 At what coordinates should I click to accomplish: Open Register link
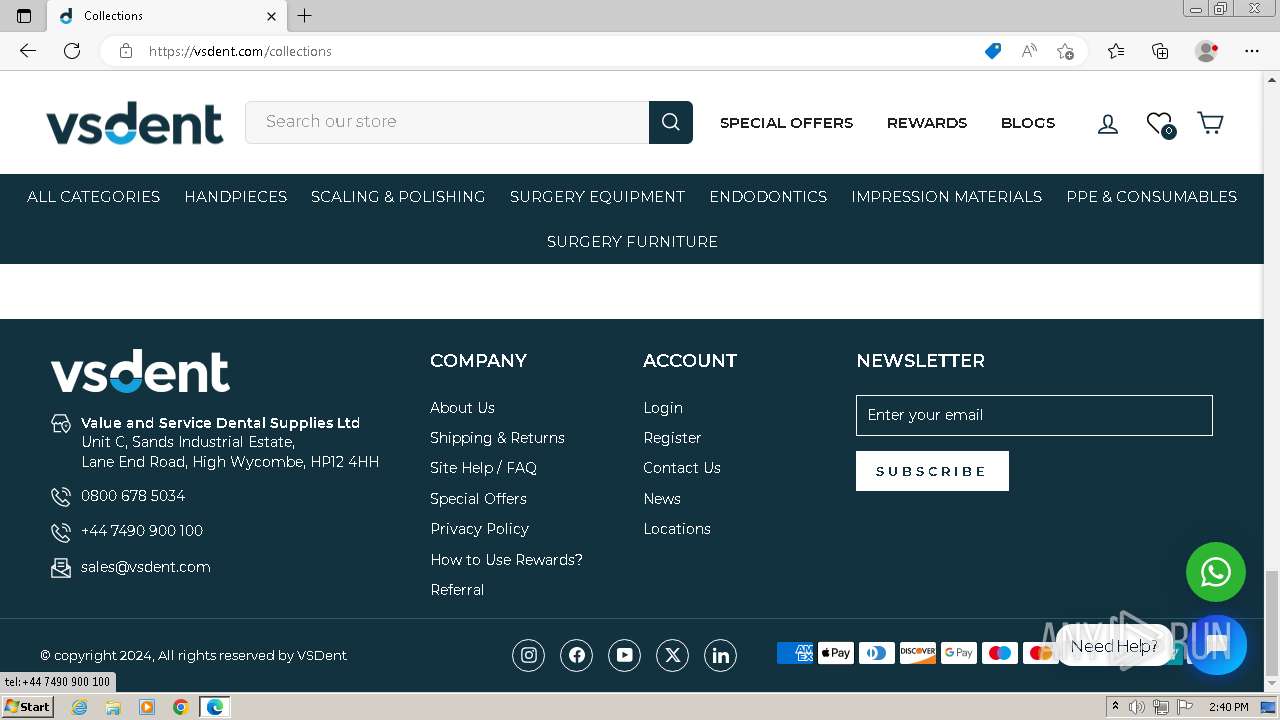click(x=672, y=438)
